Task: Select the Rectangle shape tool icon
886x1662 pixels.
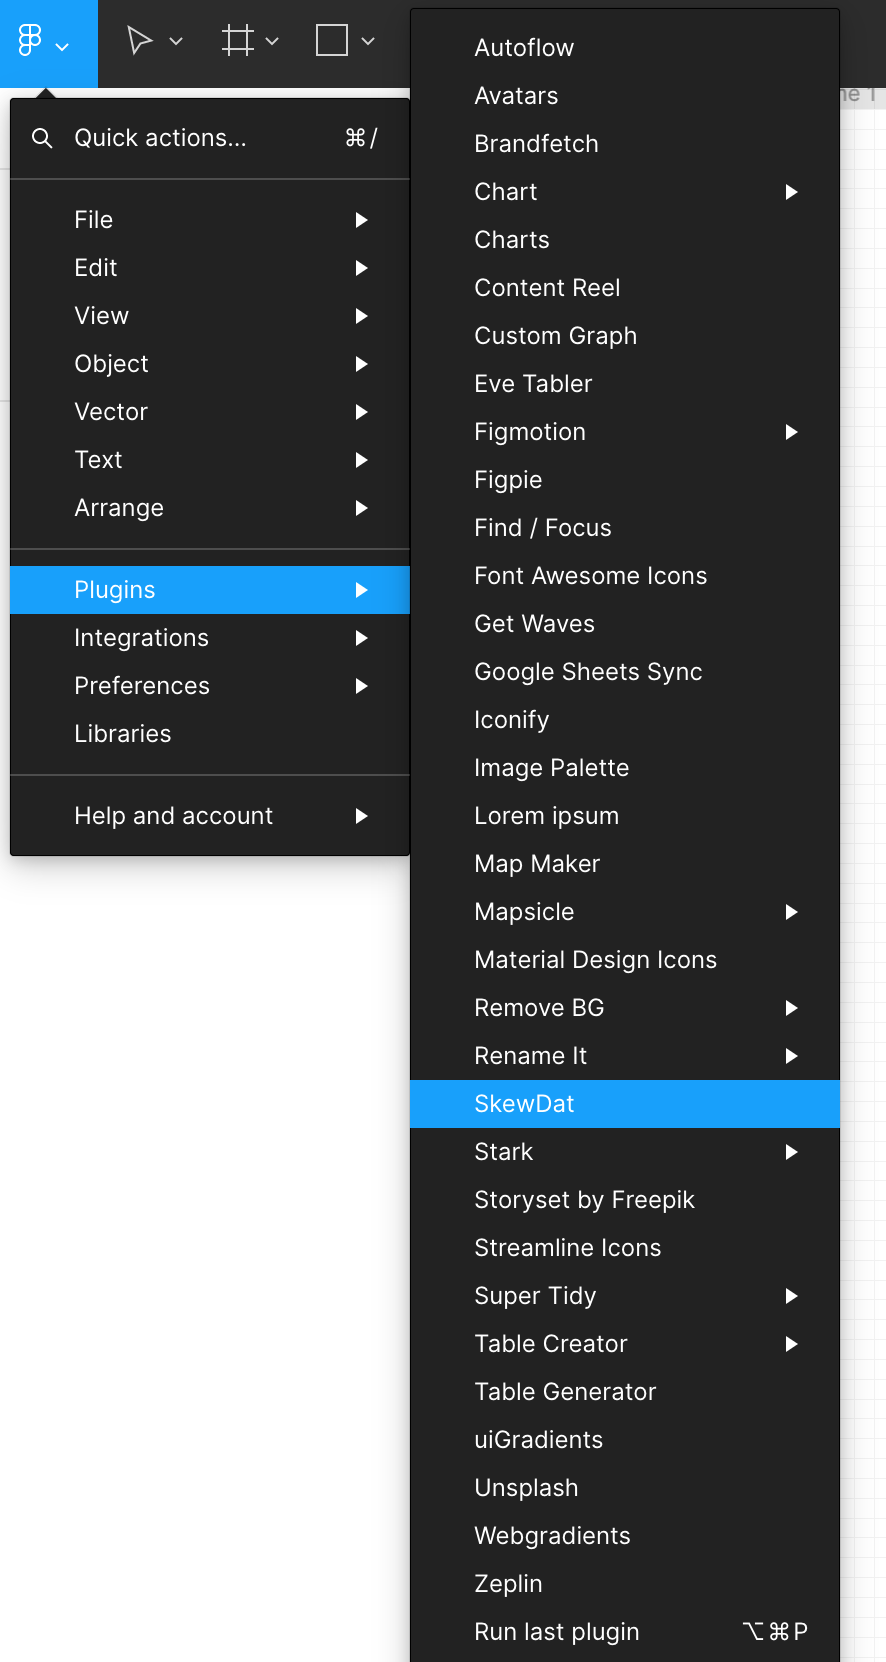Action: (332, 41)
